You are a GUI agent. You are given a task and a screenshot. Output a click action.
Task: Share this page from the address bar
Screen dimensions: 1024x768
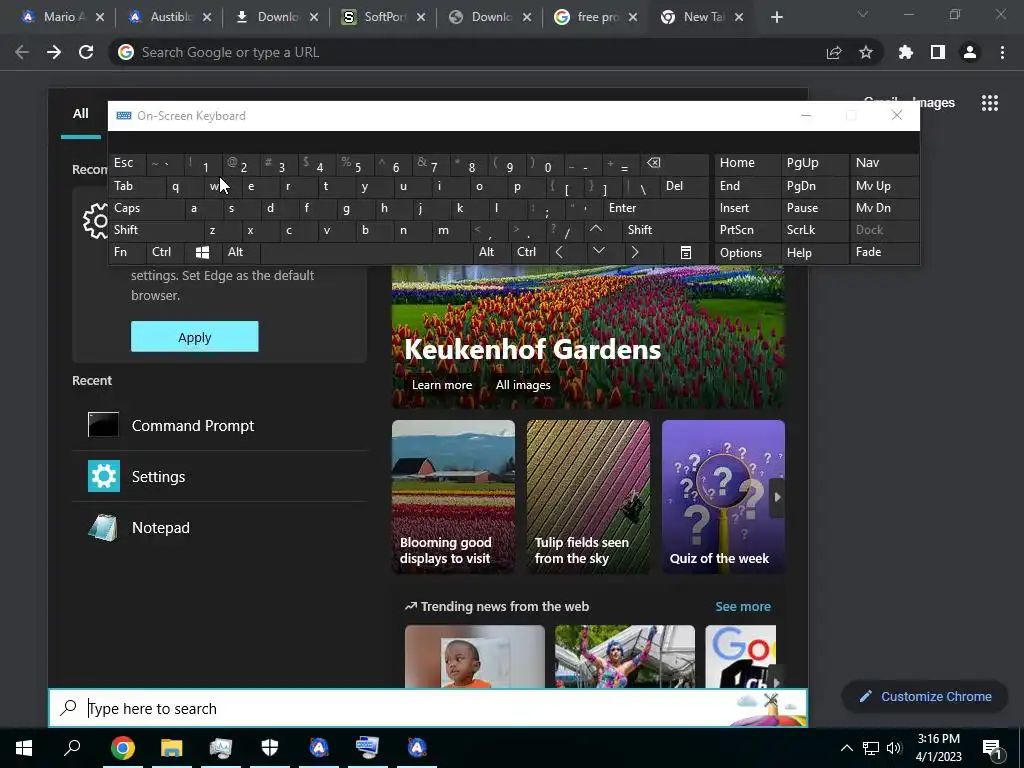[x=834, y=53]
